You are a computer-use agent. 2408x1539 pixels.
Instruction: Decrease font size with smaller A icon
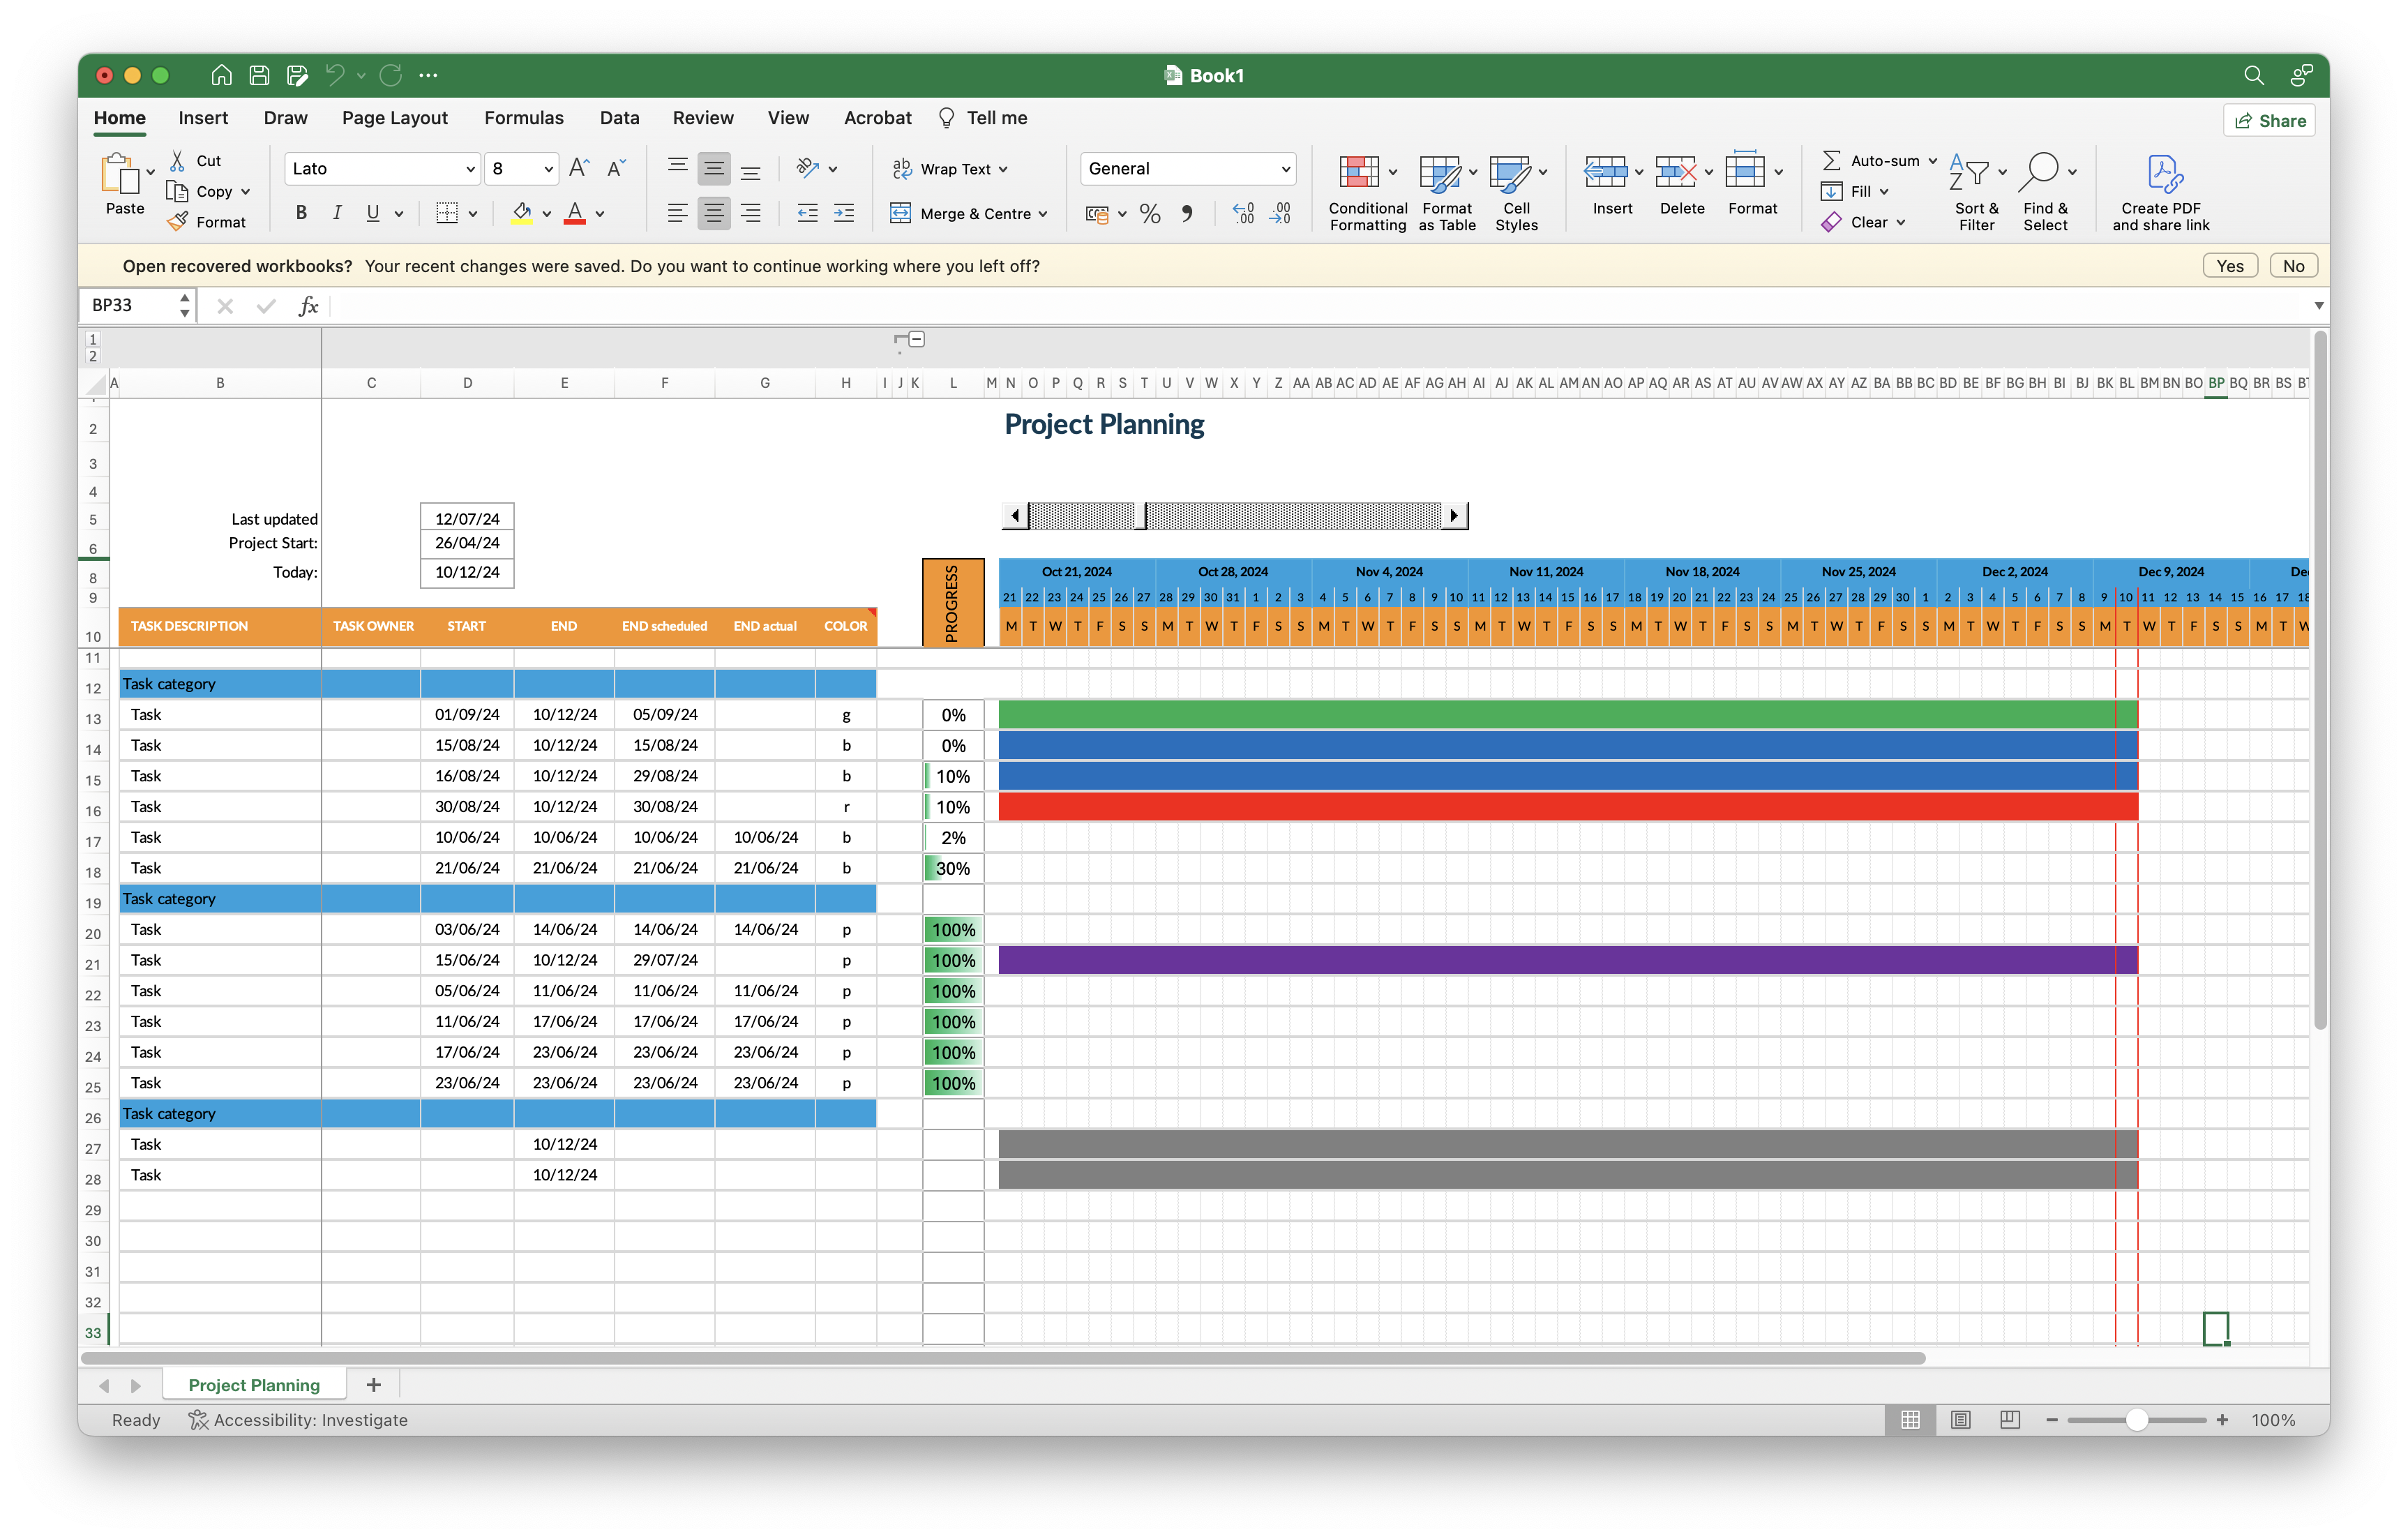click(617, 168)
